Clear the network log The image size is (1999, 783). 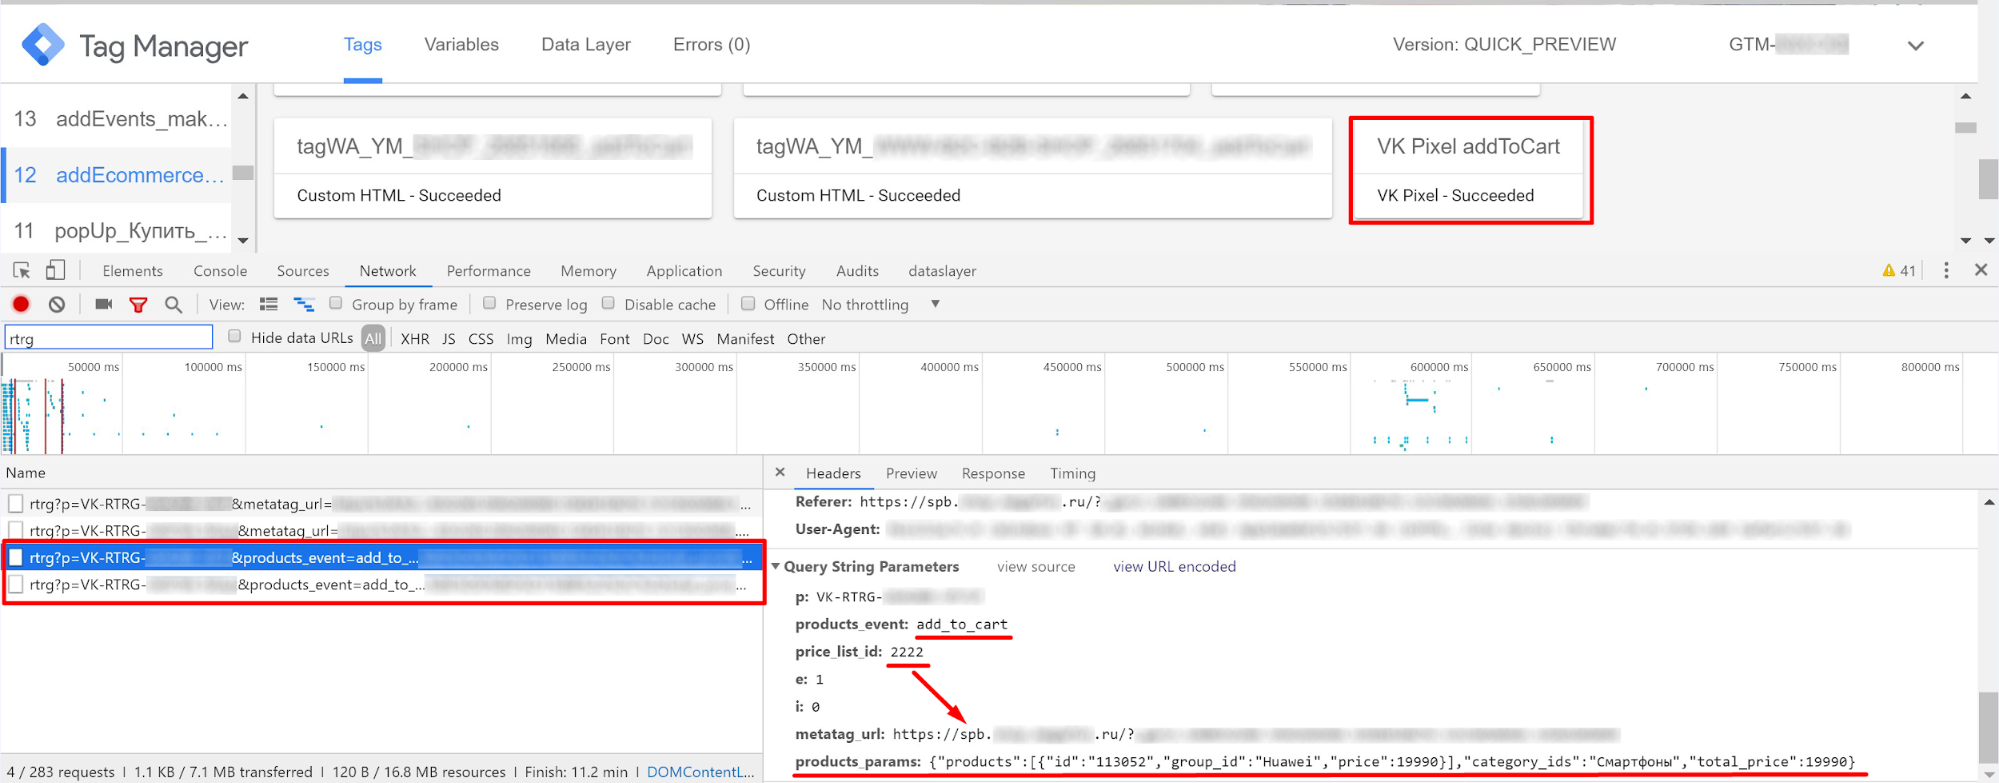(57, 305)
